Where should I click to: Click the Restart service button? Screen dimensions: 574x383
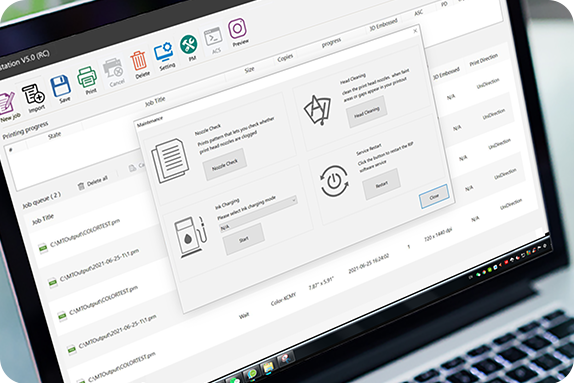[x=381, y=184]
